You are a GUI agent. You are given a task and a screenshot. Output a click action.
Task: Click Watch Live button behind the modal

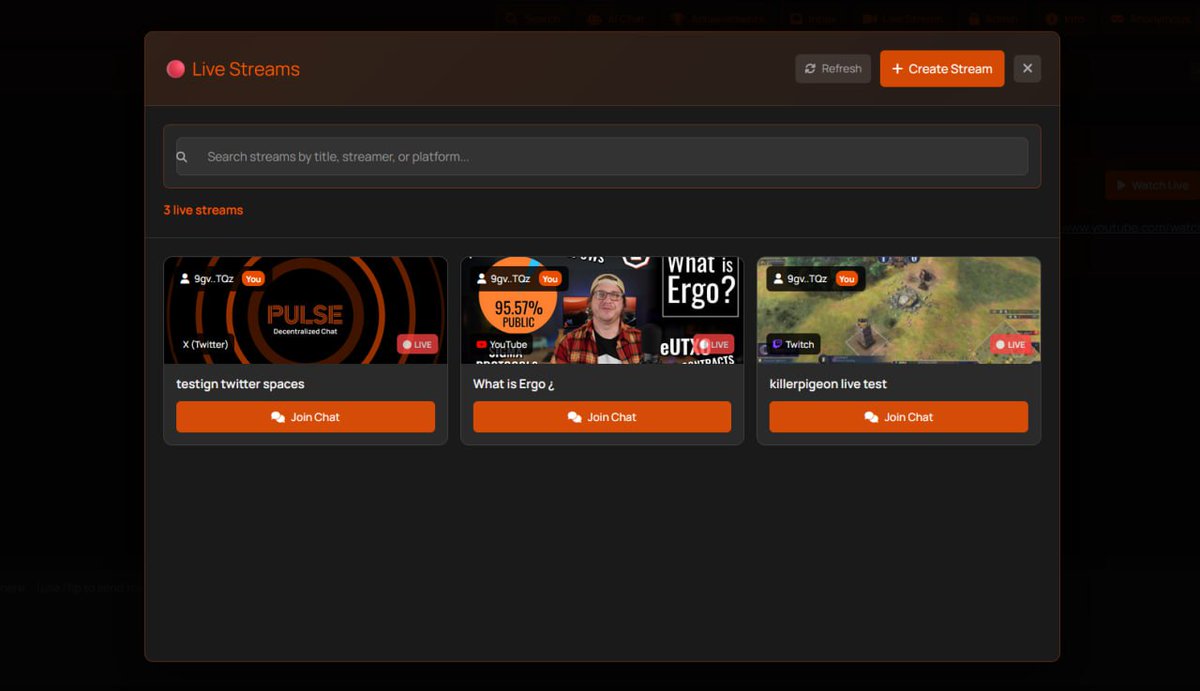coord(1152,185)
